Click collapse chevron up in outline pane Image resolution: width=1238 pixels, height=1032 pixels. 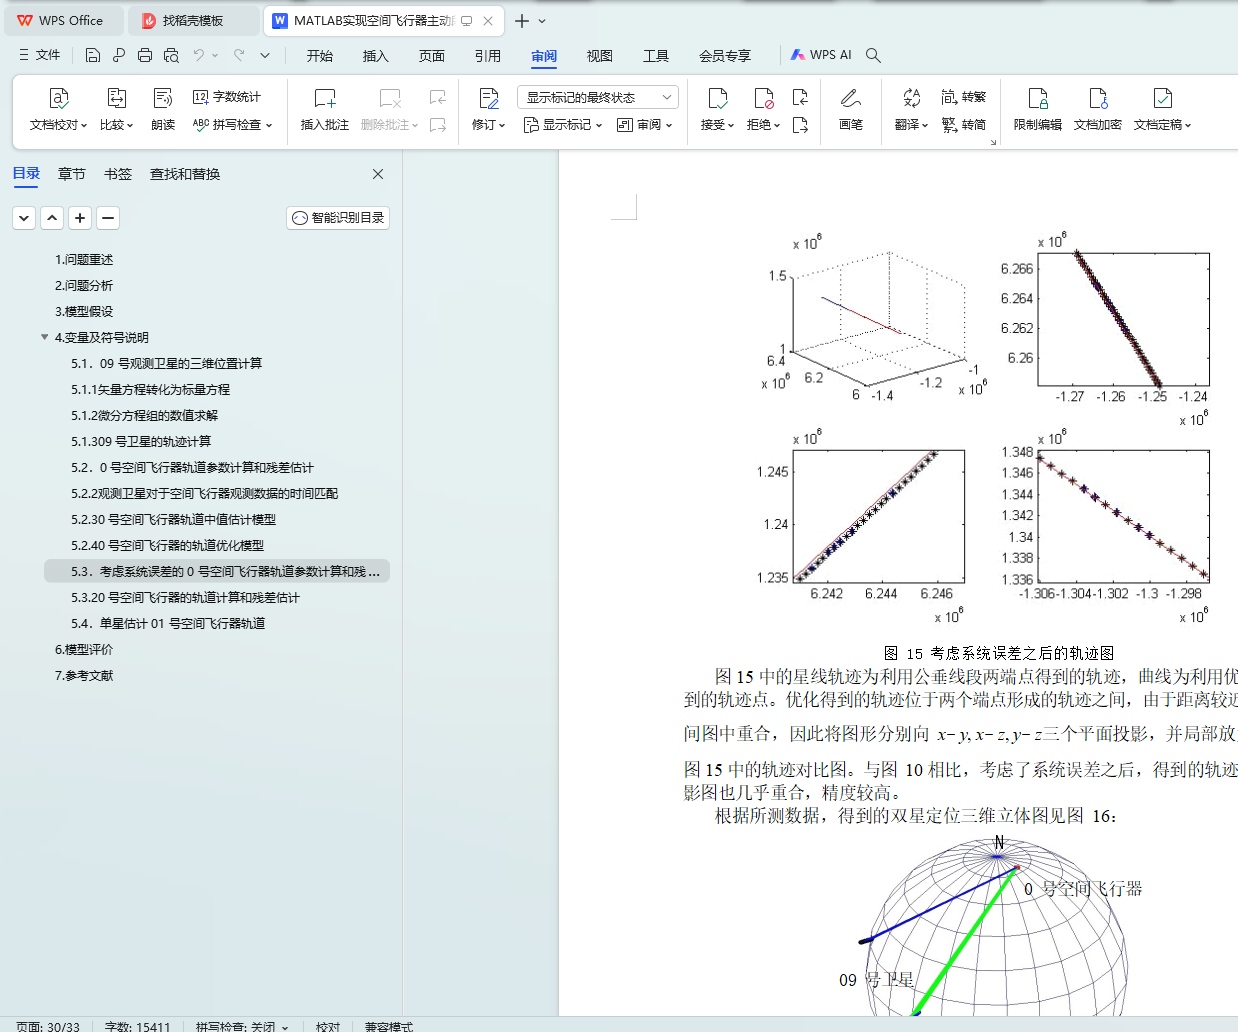coord(52,217)
